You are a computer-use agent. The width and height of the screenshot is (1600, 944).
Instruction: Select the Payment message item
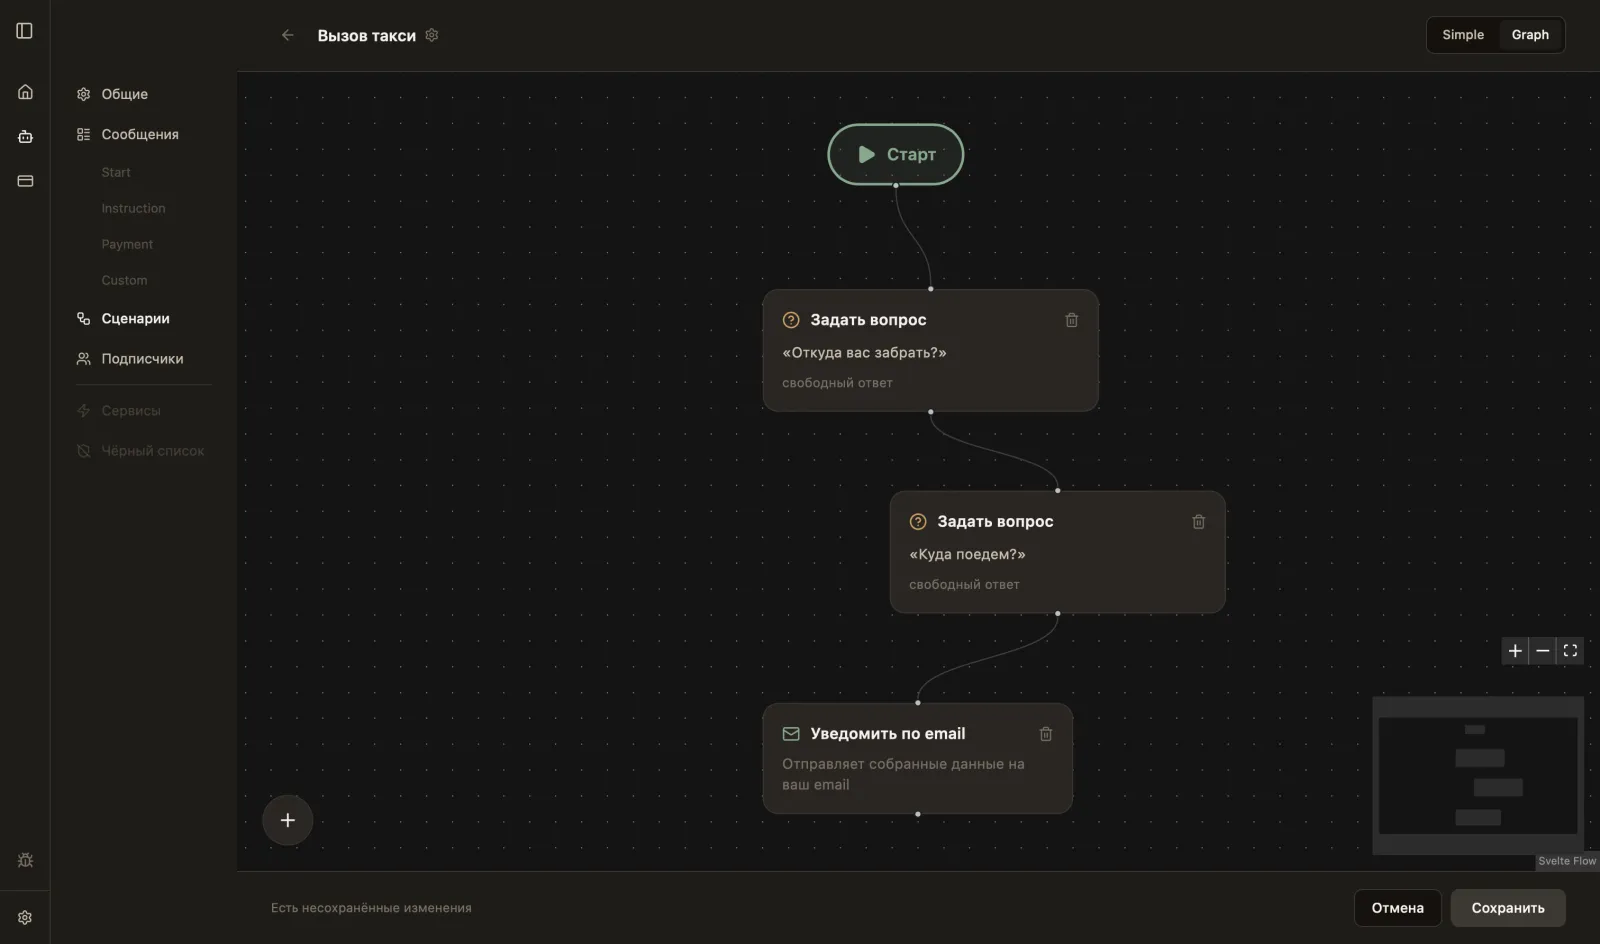click(x=127, y=244)
